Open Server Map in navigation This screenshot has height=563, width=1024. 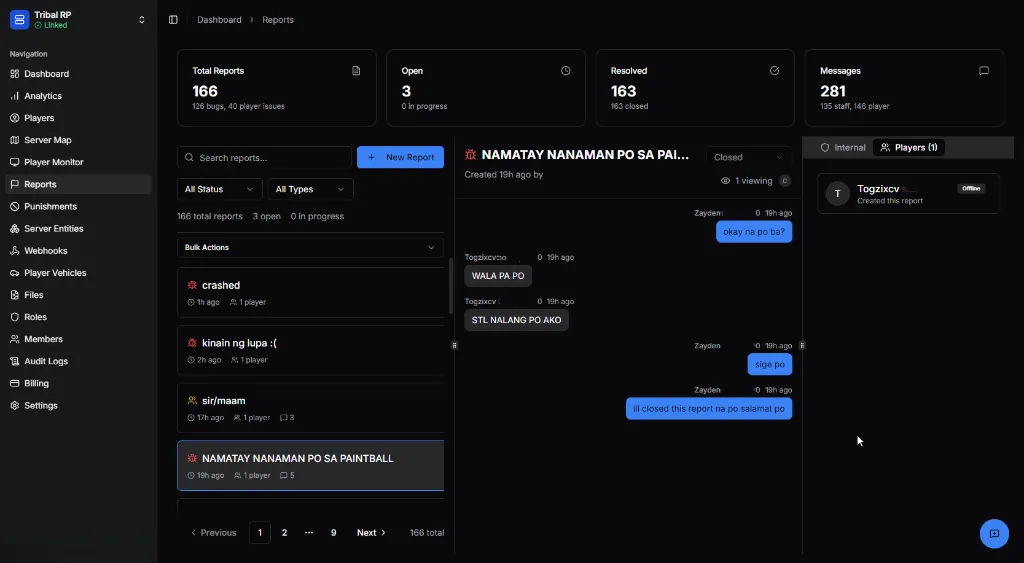pyautogui.click(x=78, y=140)
